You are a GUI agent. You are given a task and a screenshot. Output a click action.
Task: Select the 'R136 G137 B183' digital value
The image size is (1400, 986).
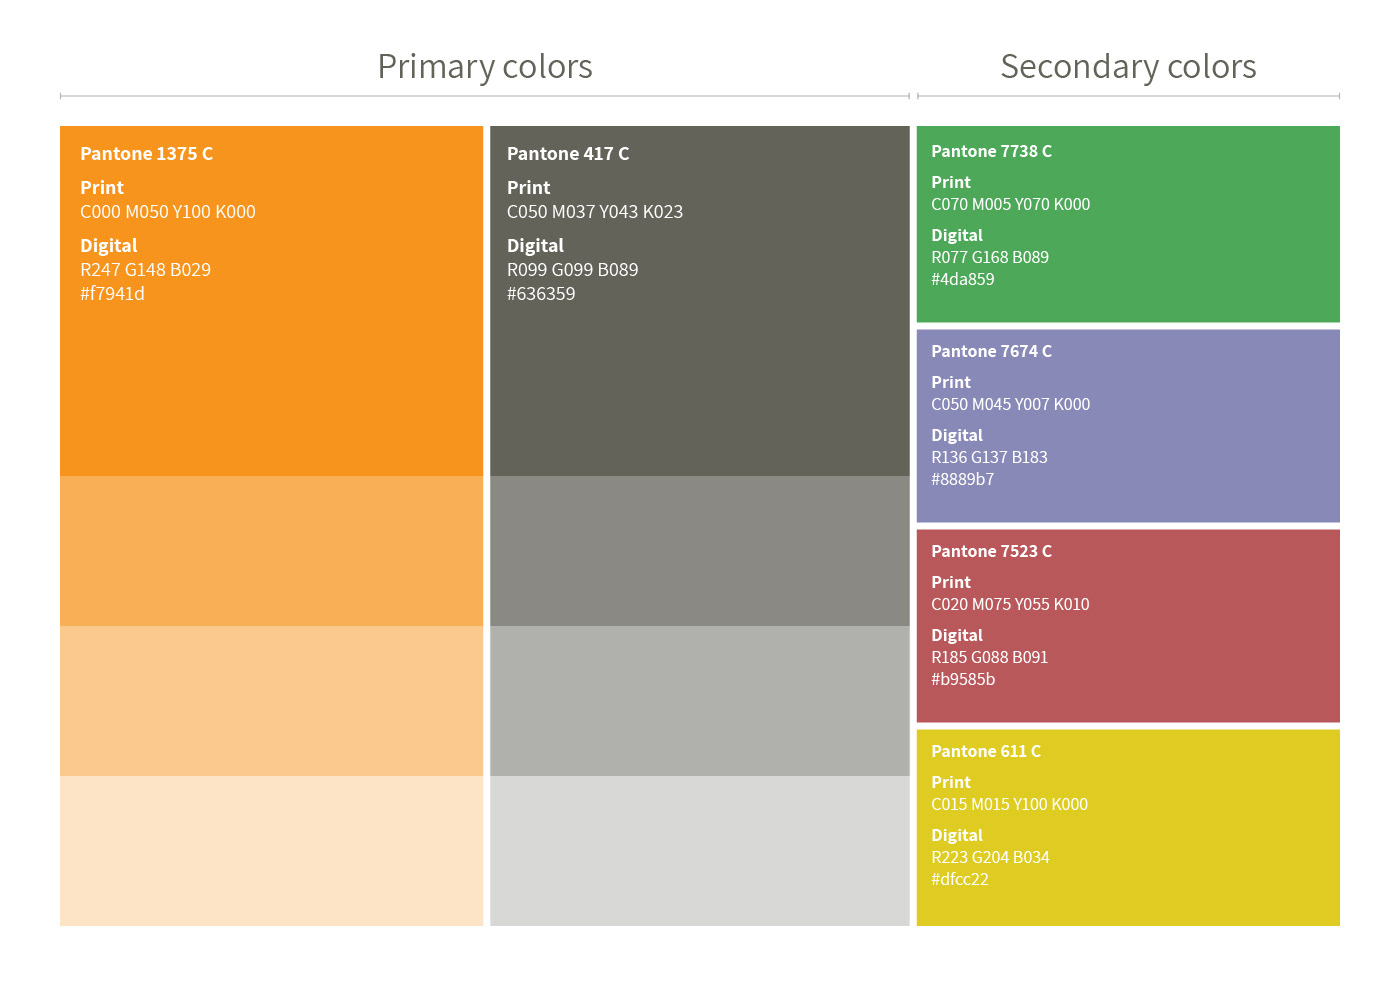coord(990,457)
